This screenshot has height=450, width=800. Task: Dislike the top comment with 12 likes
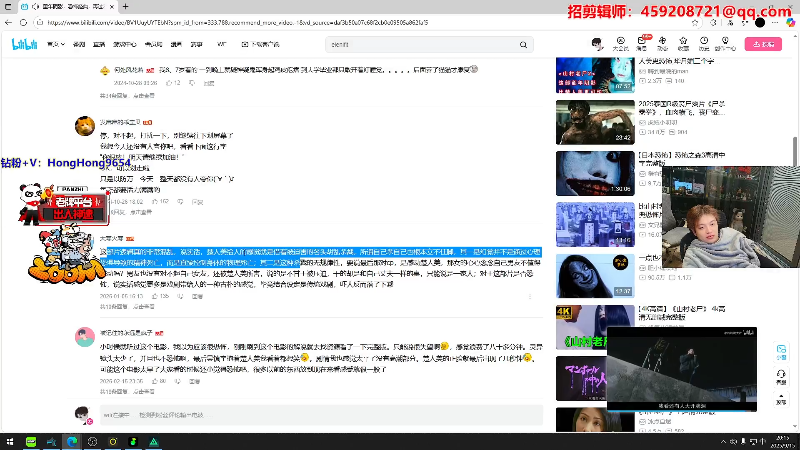[x=192, y=83]
